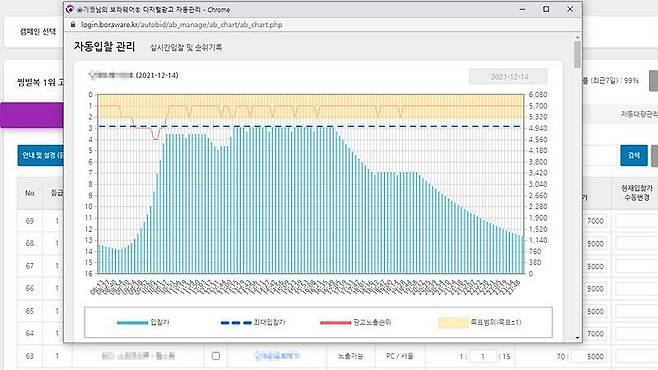Click PC / 서울 cell in row 63
Screen dimensions: 658x370
[x=400, y=356]
